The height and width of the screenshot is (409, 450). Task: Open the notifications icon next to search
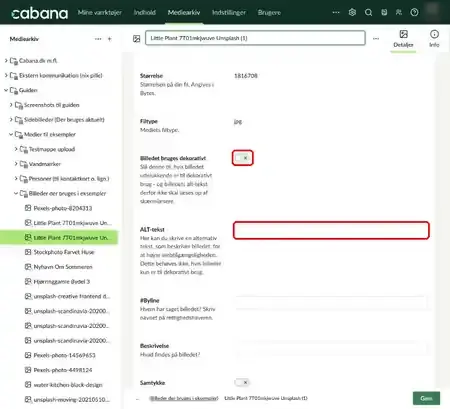pyautogui.click(x=384, y=12)
